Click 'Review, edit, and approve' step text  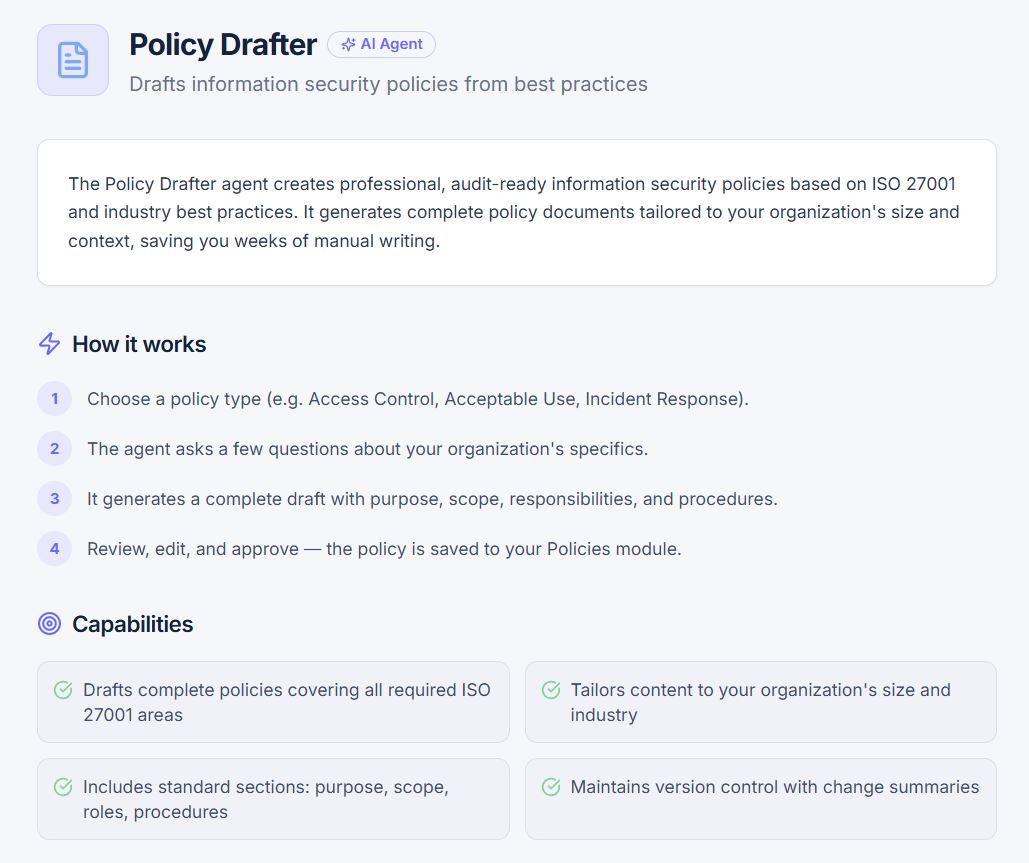point(385,549)
